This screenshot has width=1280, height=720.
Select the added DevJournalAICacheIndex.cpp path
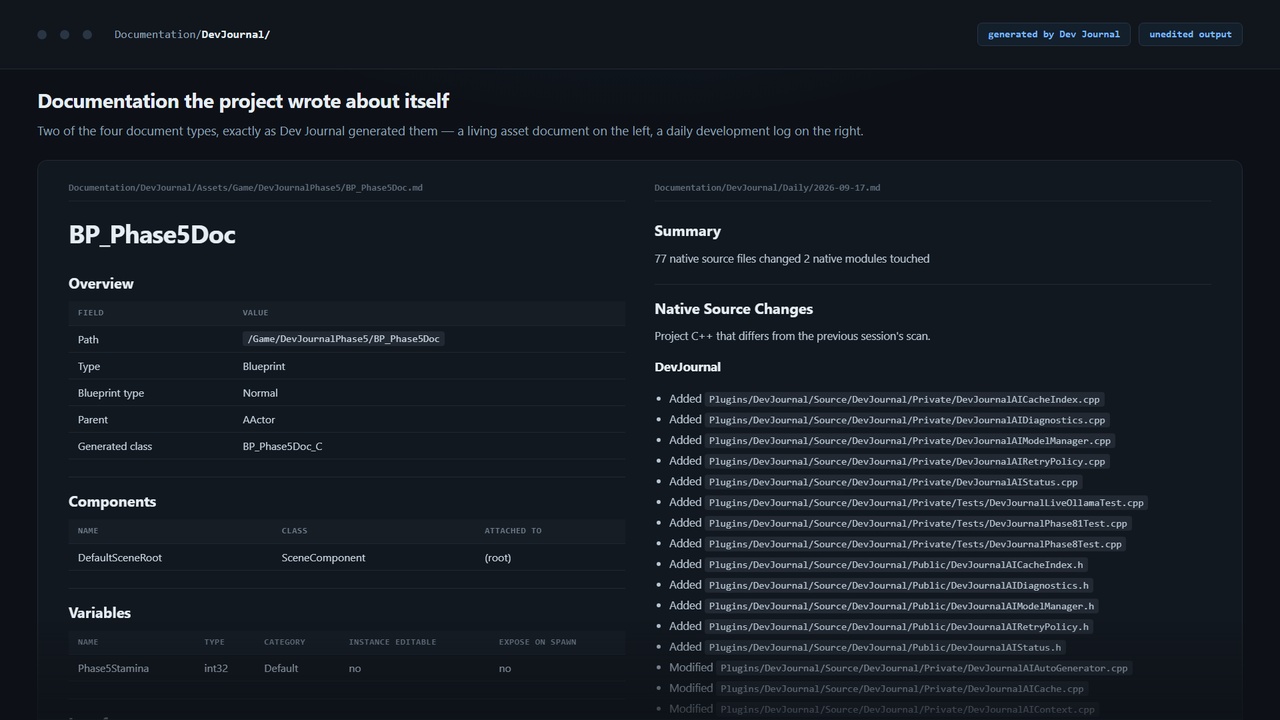pos(904,400)
